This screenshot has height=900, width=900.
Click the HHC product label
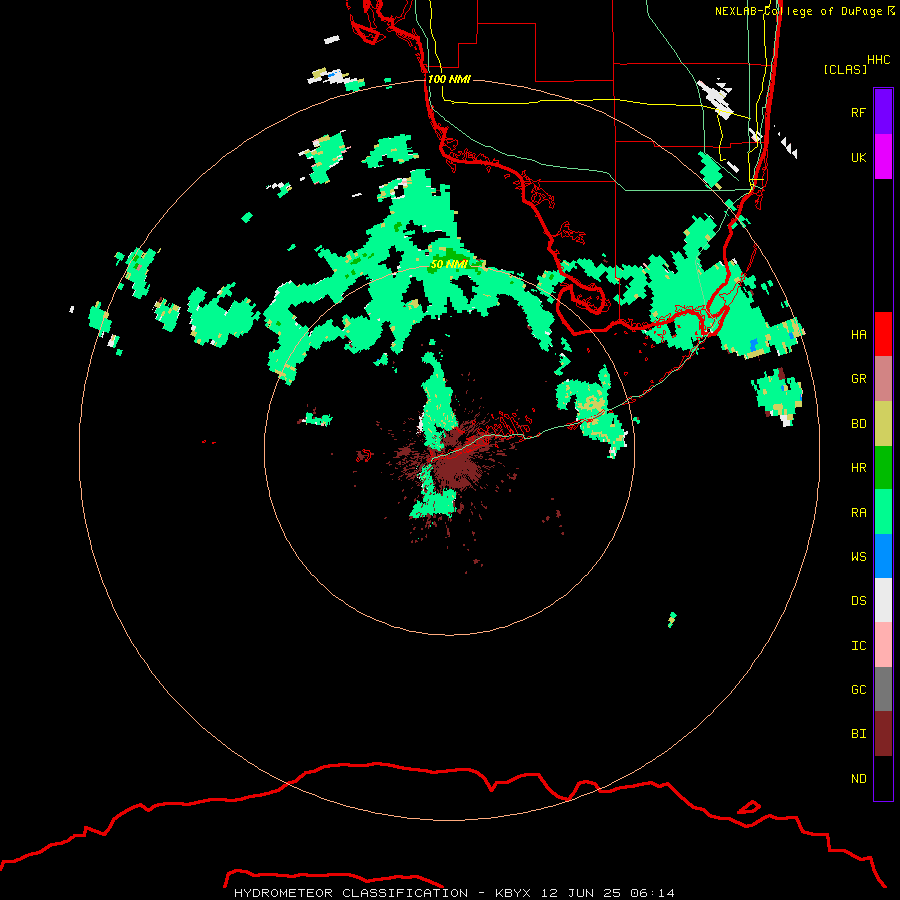click(878, 60)
